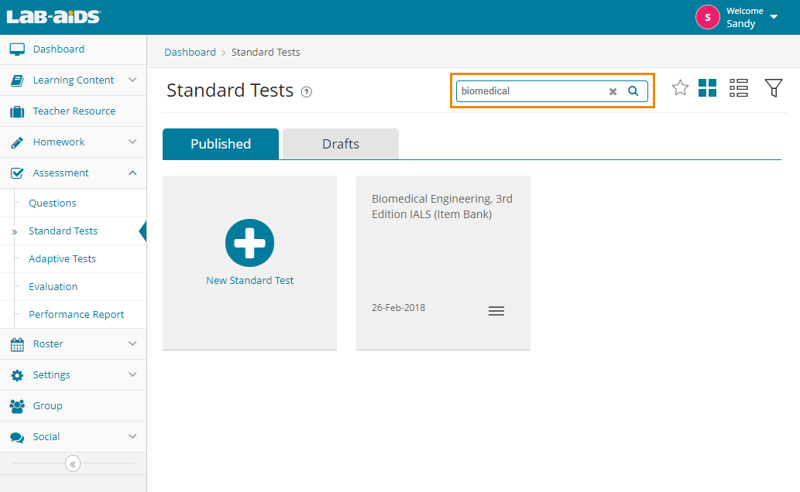Viewport: 800px width, 492px height.
Task: Switch to the Drafts tab
Action: 340,144
